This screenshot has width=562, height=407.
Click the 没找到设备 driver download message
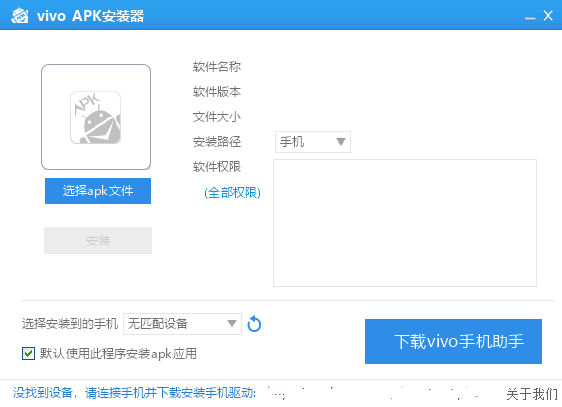click(x=134, y=393)
